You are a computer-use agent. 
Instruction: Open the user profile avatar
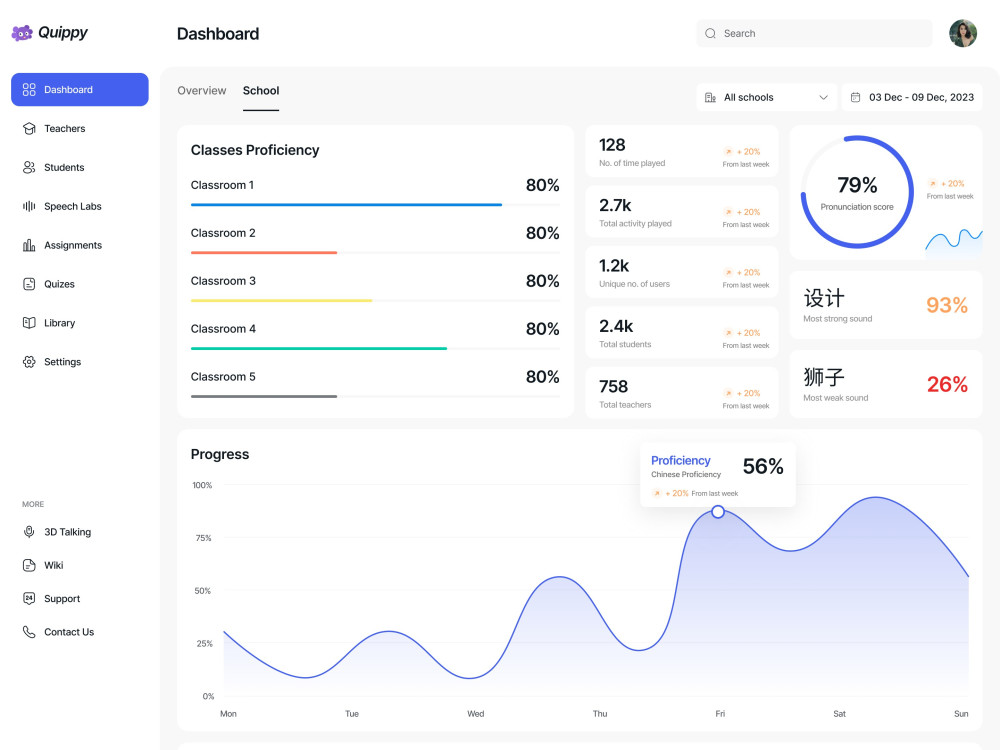click(963, 33)
